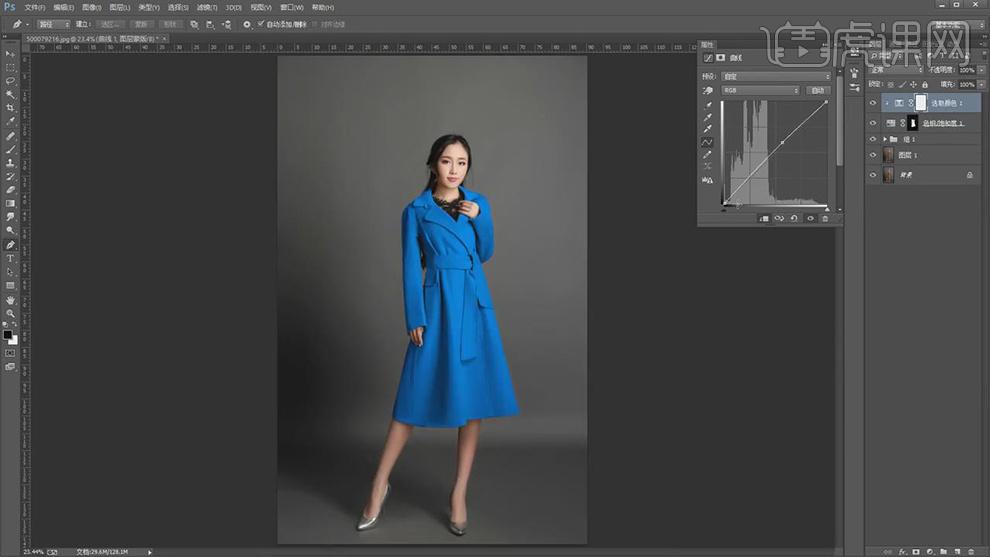Image resolution: width=990 pixels, height=557 pixels.
Task: Open the Filter menu
Action: (x=206, y=8)
